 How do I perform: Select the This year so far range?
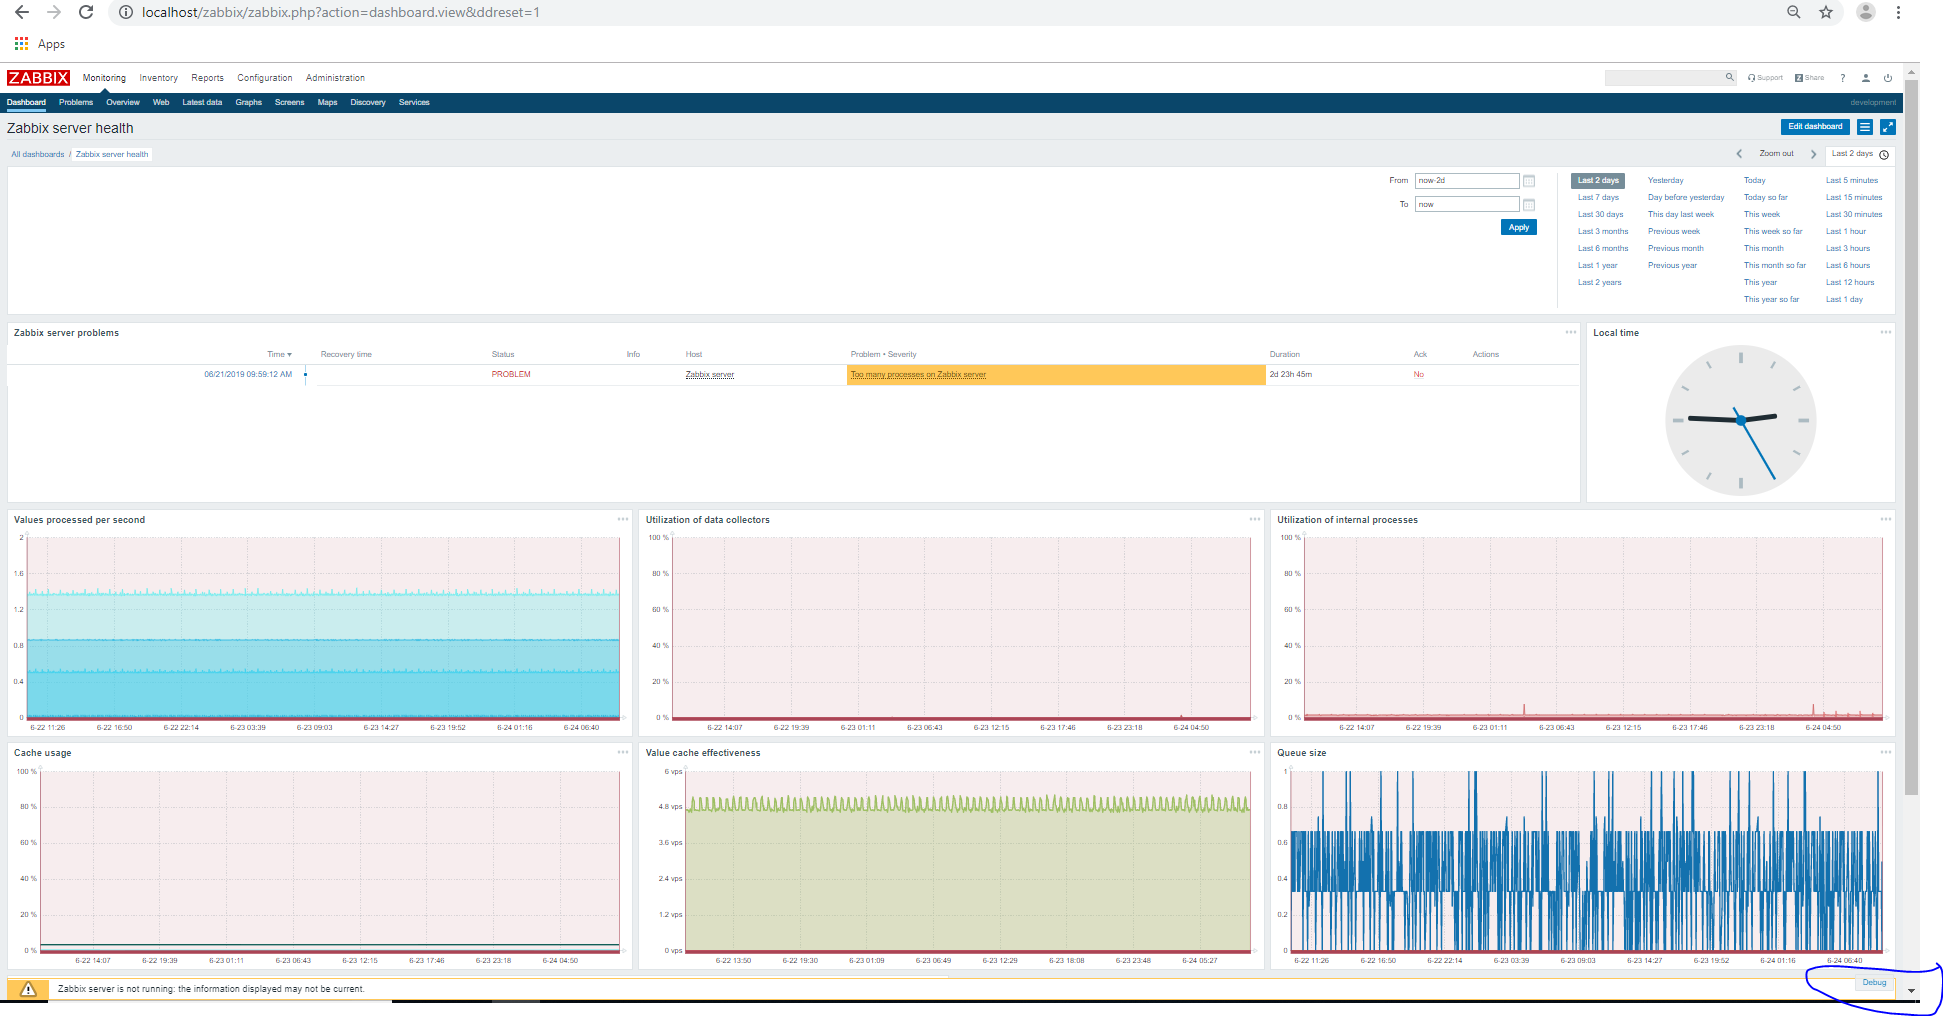(1772, 300)
